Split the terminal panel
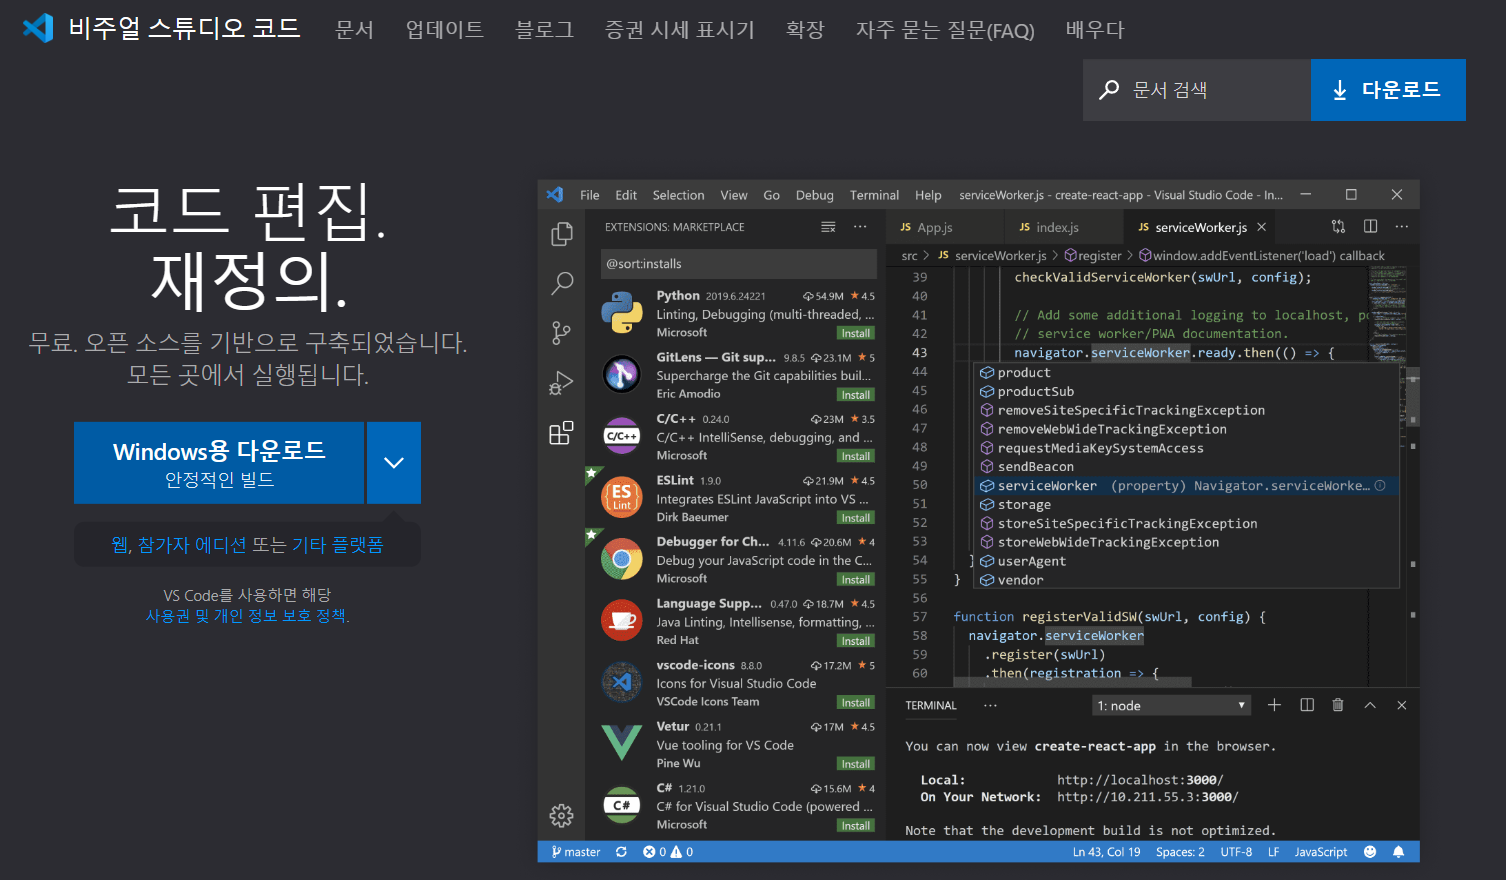 pyautogui.click(x=1307, y=705)
